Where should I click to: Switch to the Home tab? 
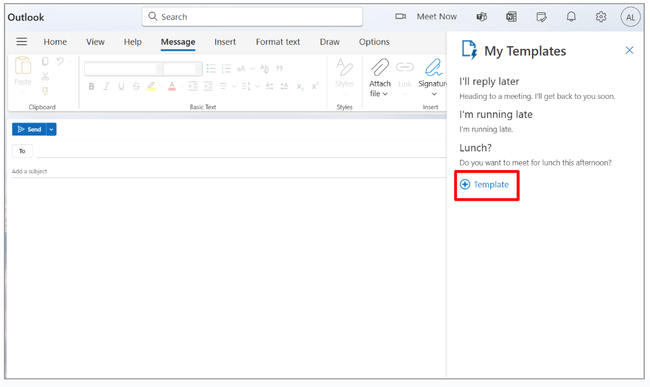click(x=55, y=42)
